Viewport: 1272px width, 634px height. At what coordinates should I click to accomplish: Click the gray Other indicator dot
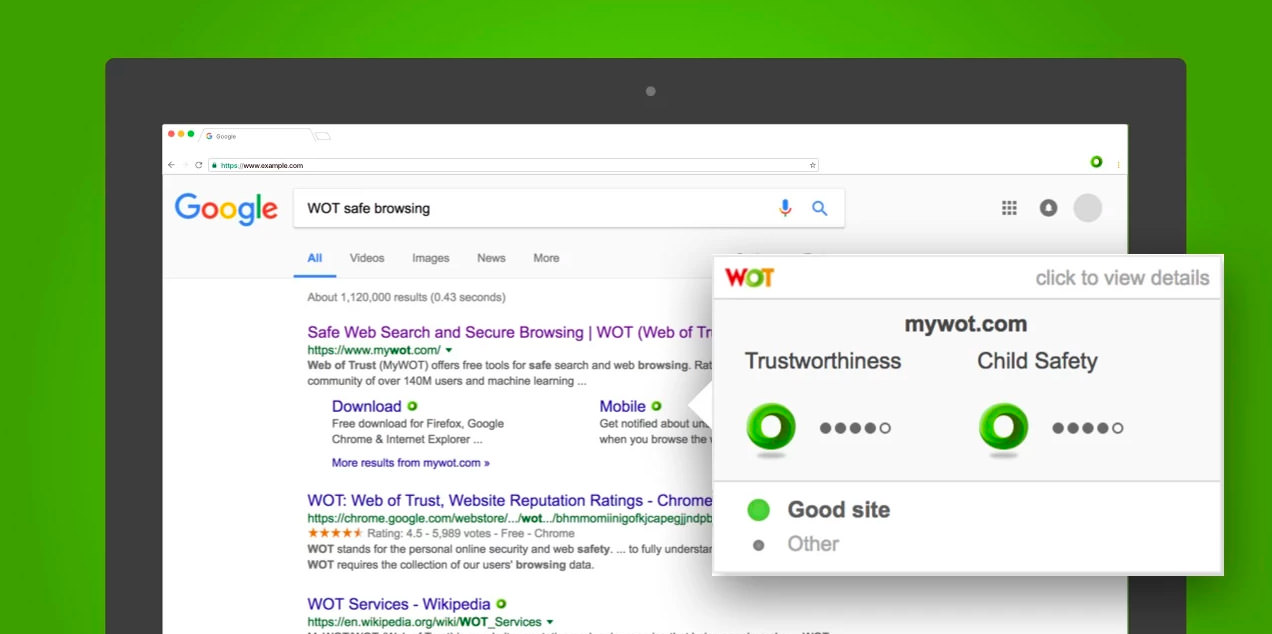pyautogui.click(x=758, y=545)
